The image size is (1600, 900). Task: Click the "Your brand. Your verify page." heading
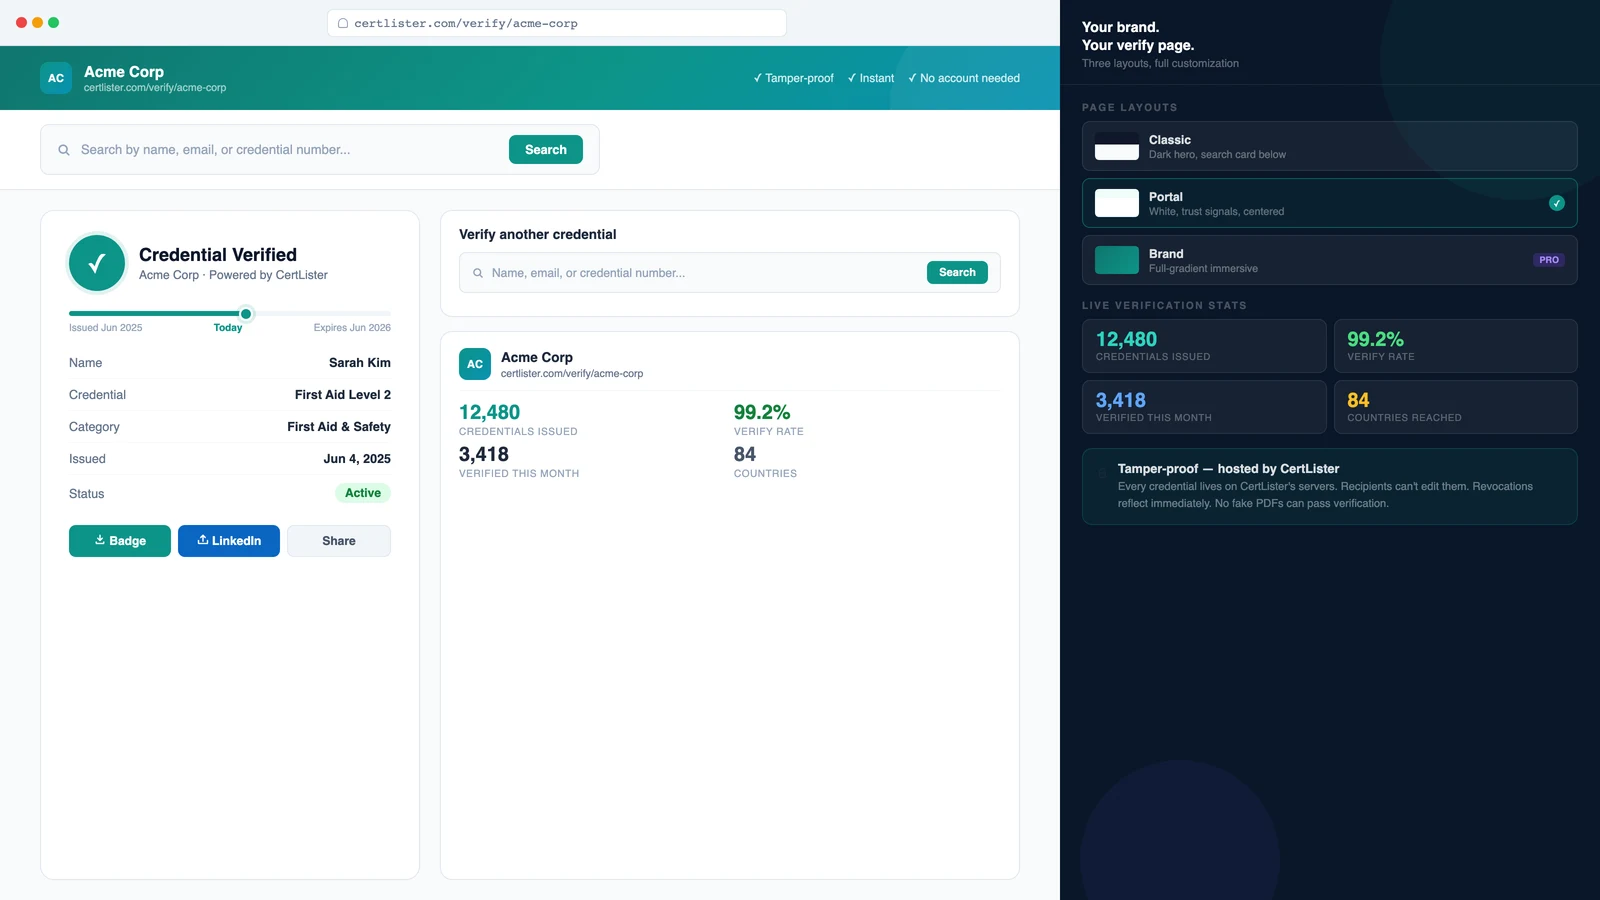(1138, 36)
